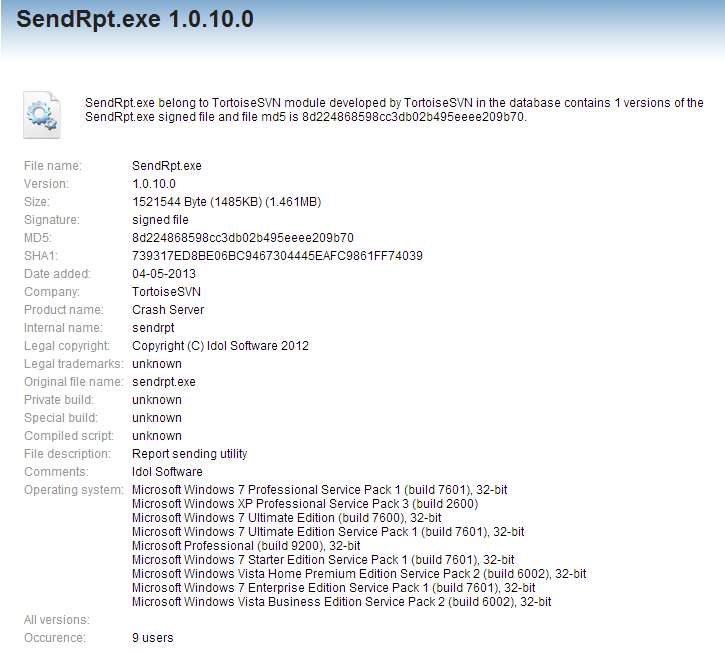725x652 pixels.
Task: Click Windows 7 Professional Service Pack 1 line
Action: pyautogui.click(x=320, y=490)
